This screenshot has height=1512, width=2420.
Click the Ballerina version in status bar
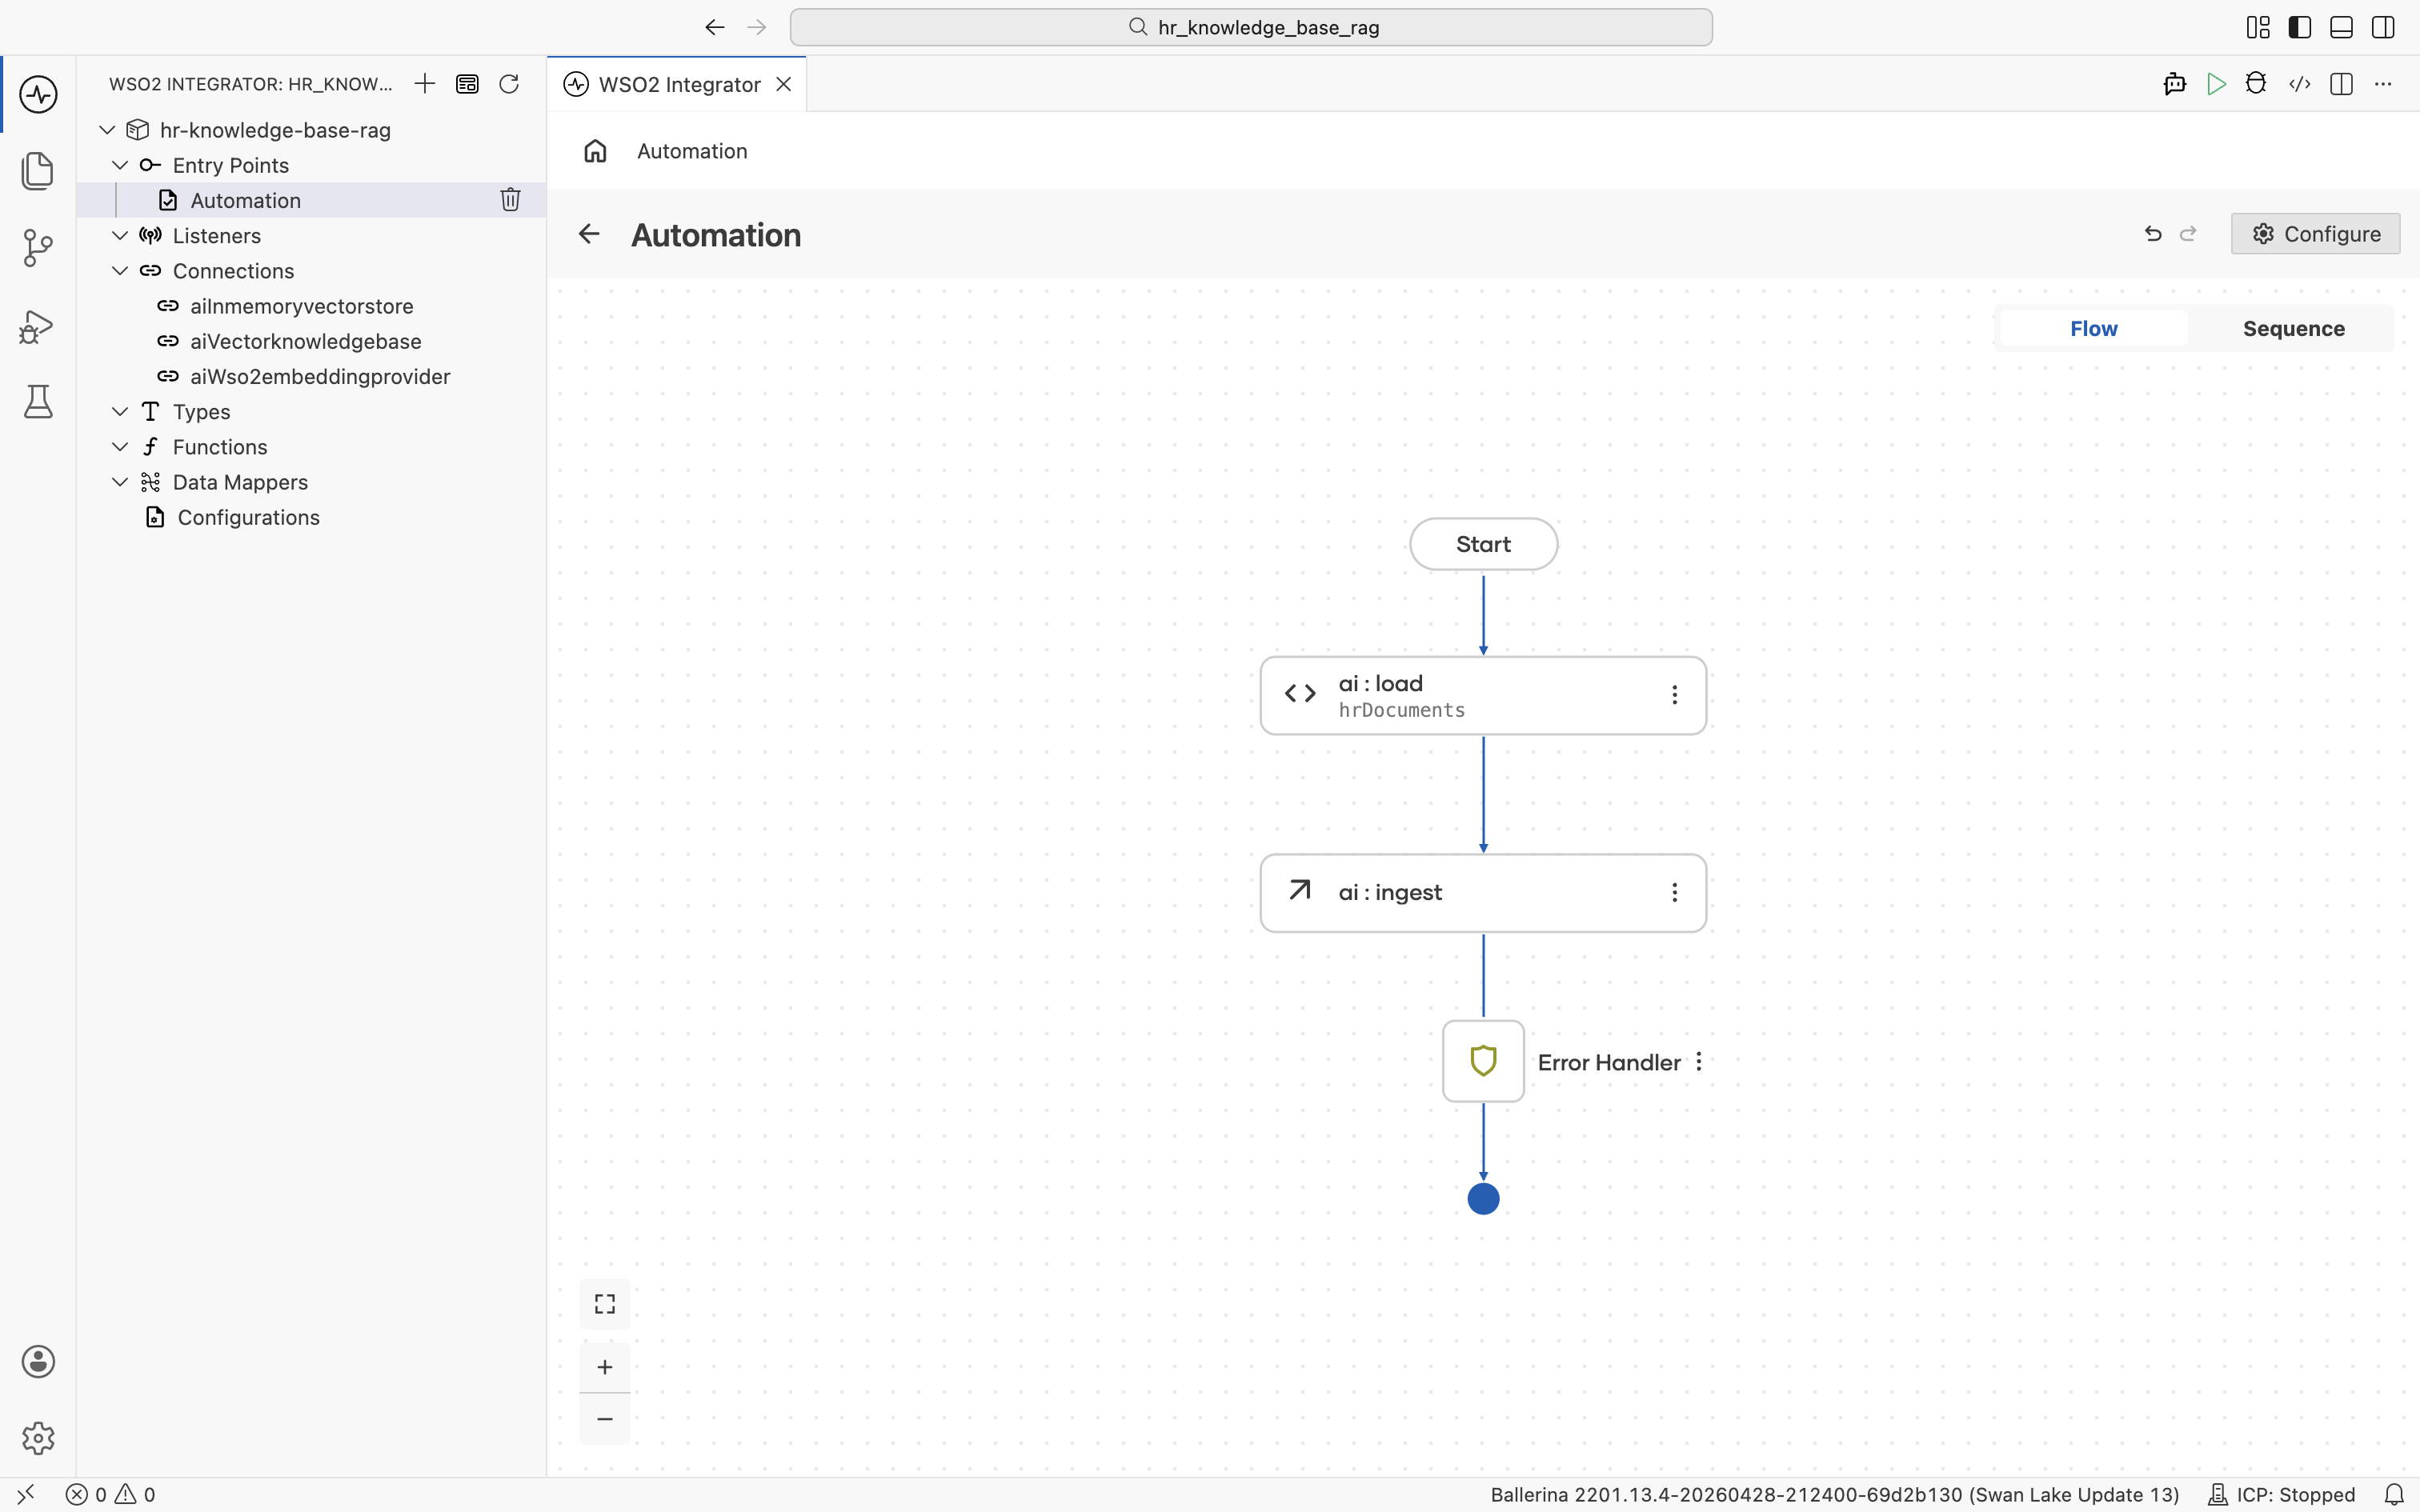[x=1834, y=1495]
